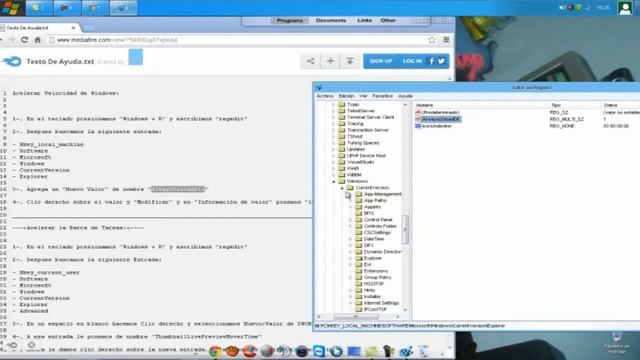Open the Edición menu in Registry Editor
This screenshot has width=640, height=360.
(x=347, y=96)
